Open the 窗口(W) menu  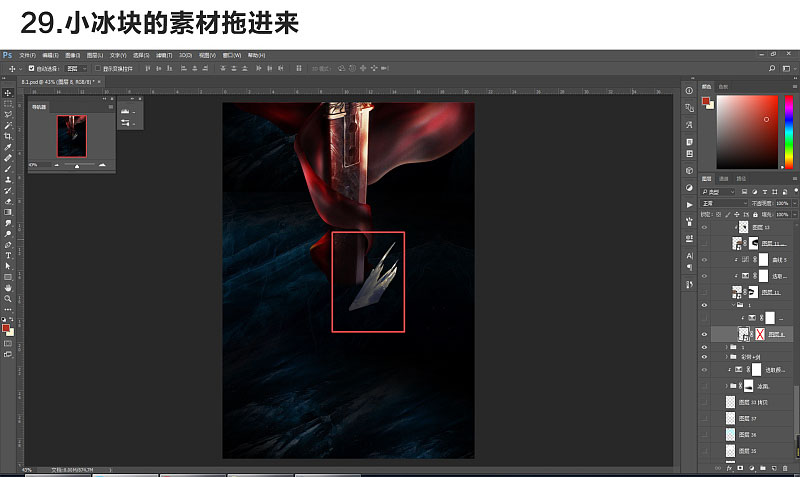click(232, 55)
